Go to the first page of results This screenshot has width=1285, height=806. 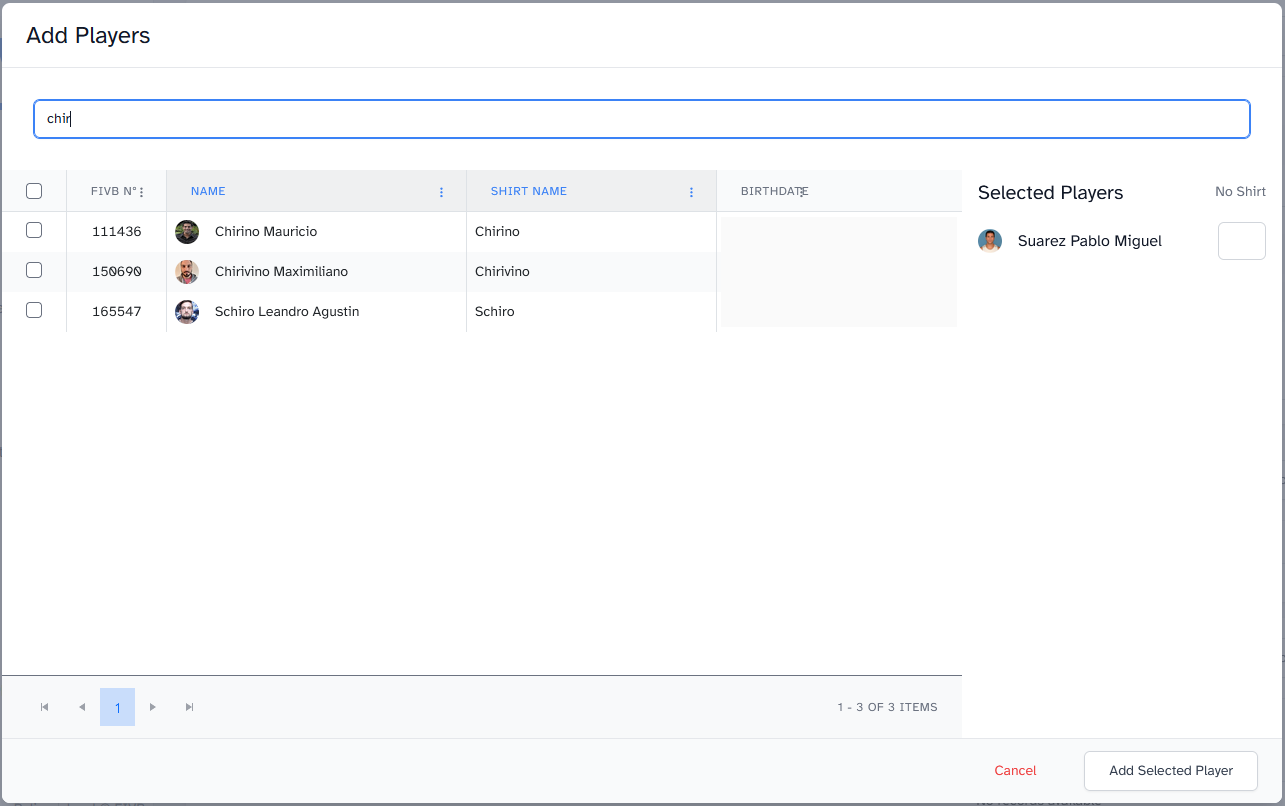[x=44, y=707]
